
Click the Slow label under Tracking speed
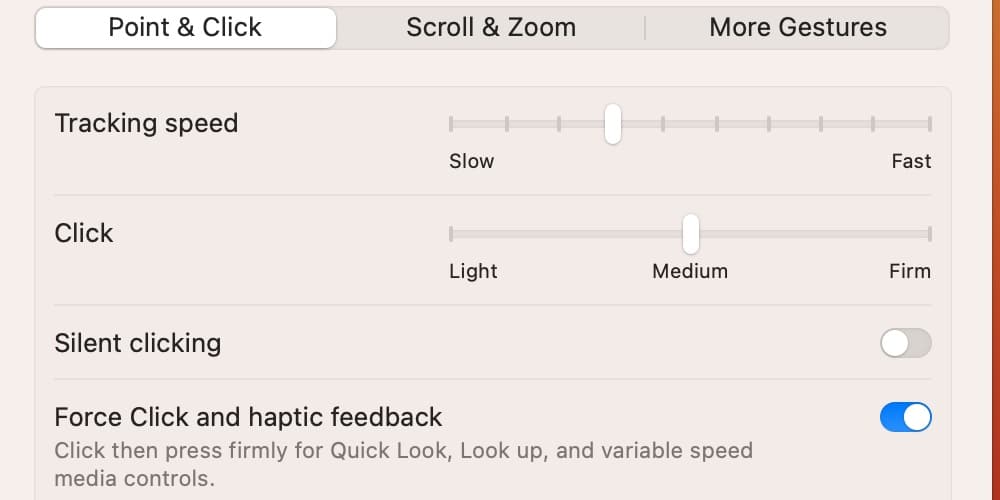click(472, 161)
